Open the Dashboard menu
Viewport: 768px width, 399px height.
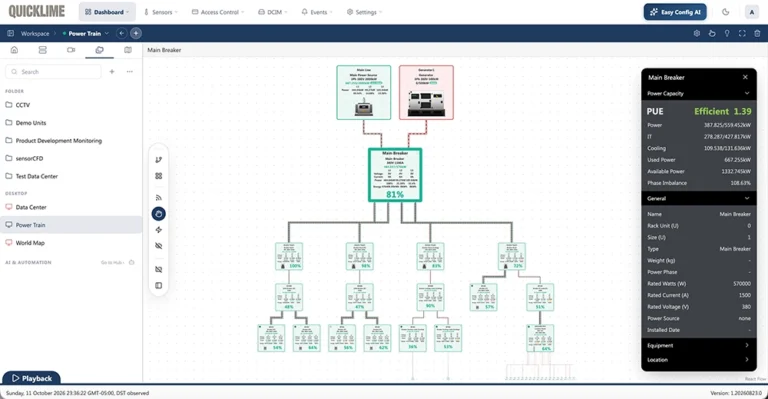[x=107, y=12]
